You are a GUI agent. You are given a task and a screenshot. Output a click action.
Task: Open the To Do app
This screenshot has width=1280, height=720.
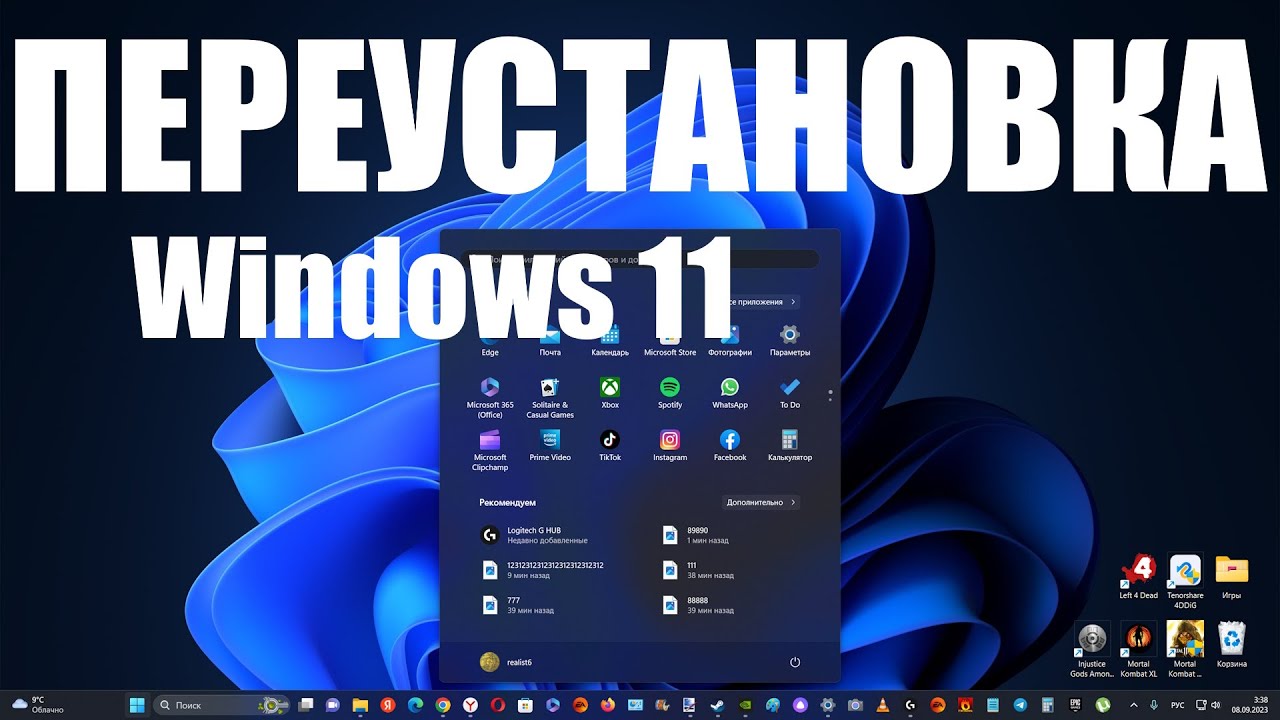click(x=790, y=392)
